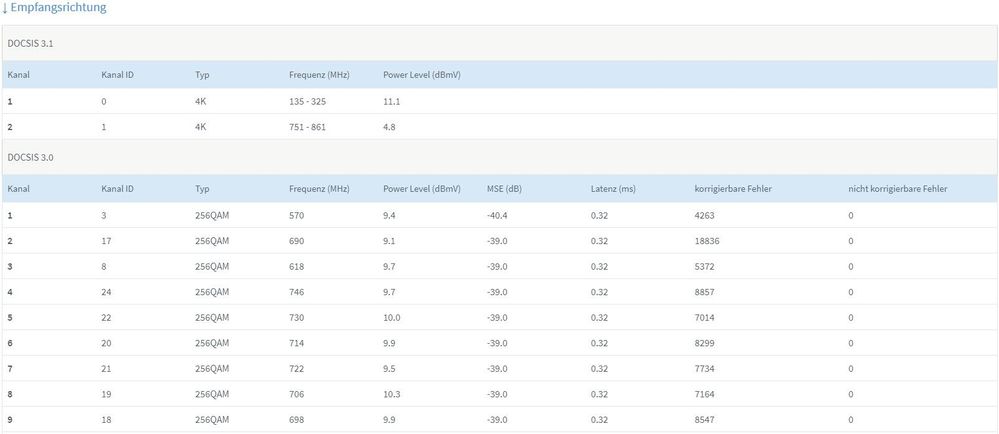Select power level 9.7 in the 618 MHz row
This screenshot has width=999, height=434.
pos(389,266)
